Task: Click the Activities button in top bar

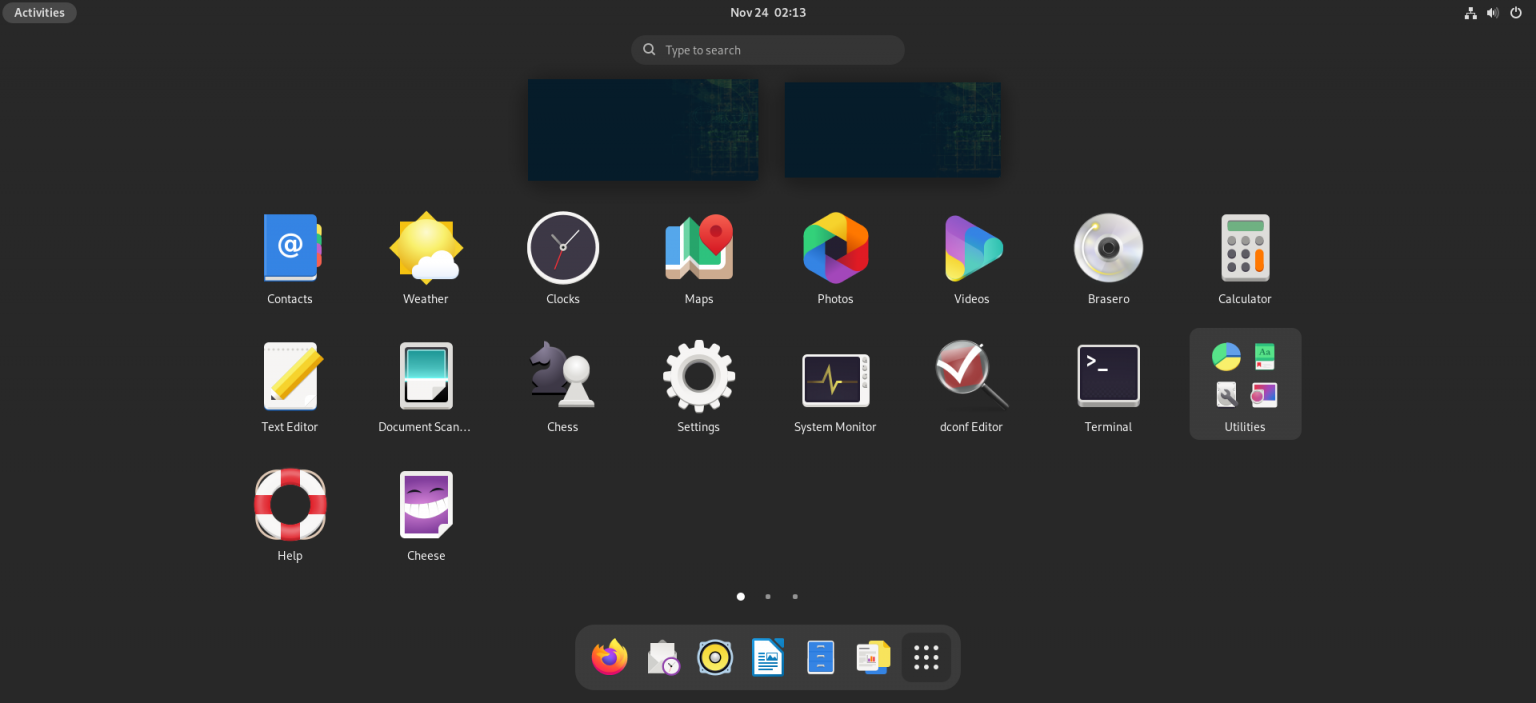Action: coord(40,13)
